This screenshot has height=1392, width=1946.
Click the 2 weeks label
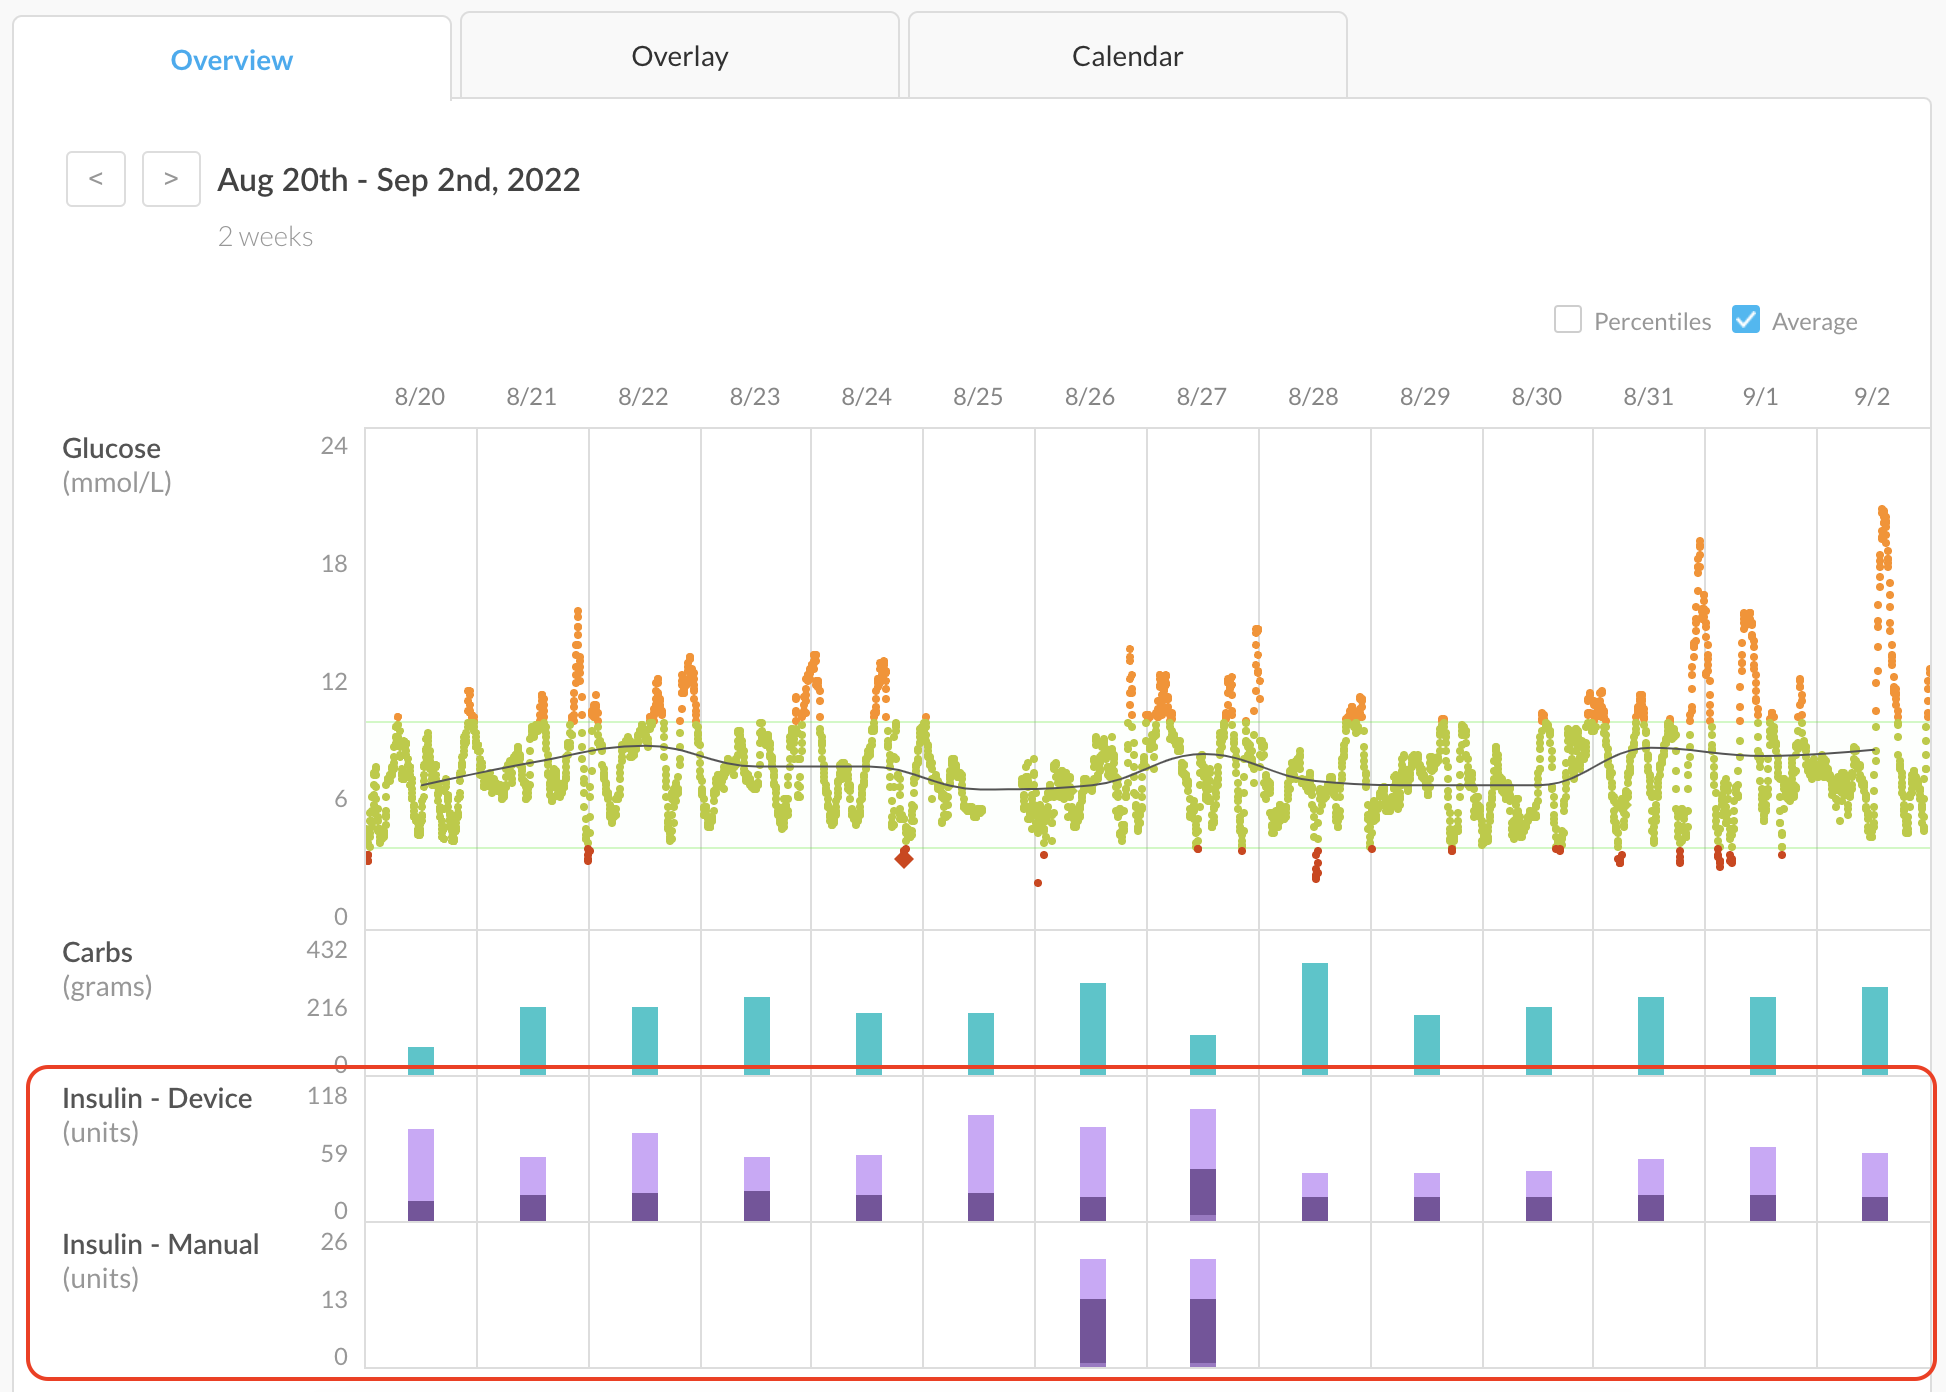pyautogui.click(x=265, y=236)
